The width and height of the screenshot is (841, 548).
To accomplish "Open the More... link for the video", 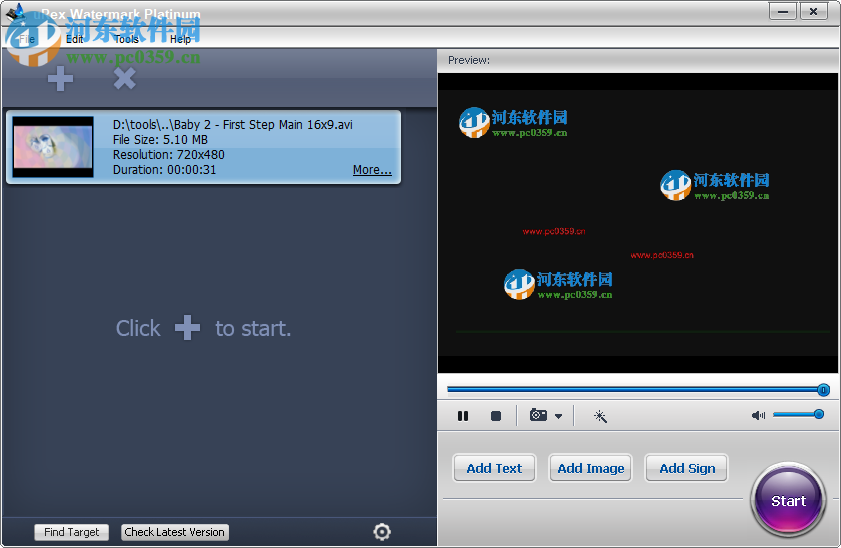I will (x=372, y=169).
